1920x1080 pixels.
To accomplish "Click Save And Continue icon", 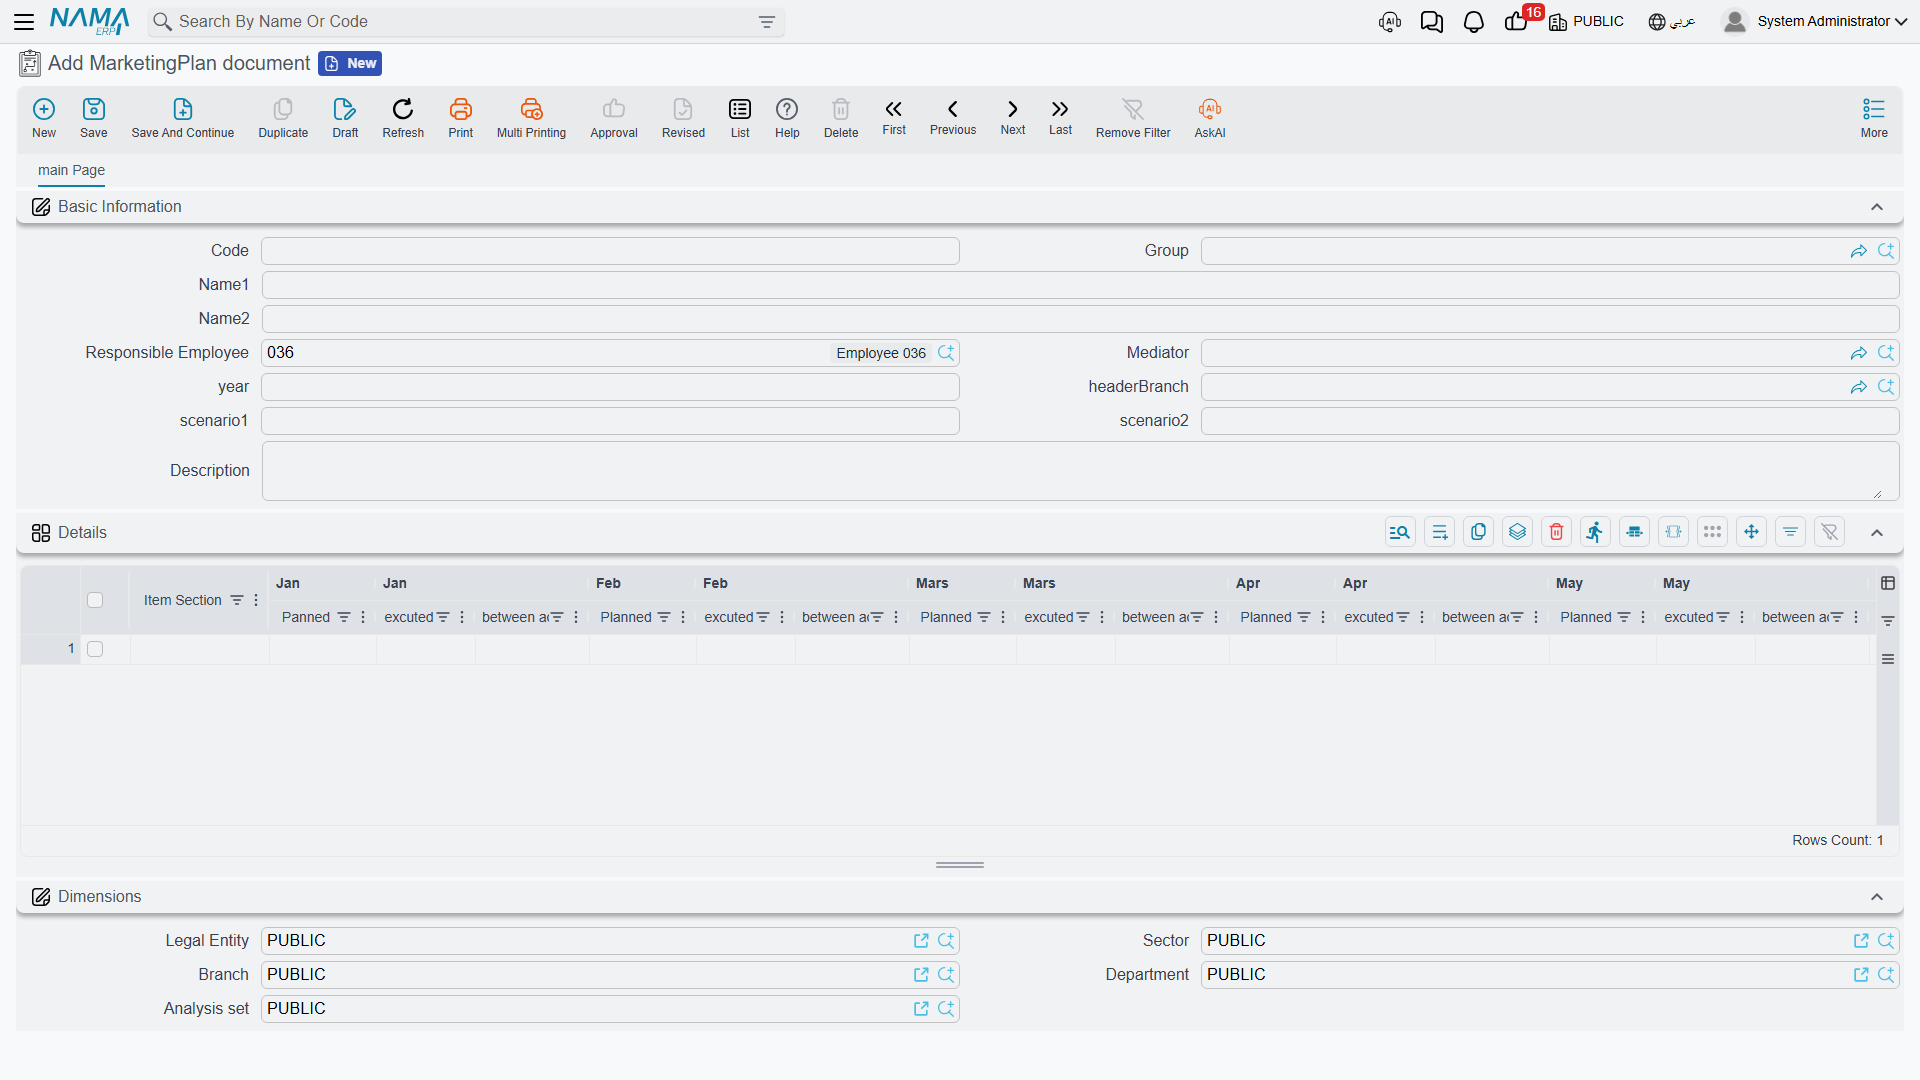I will click(x=183, y=109).
